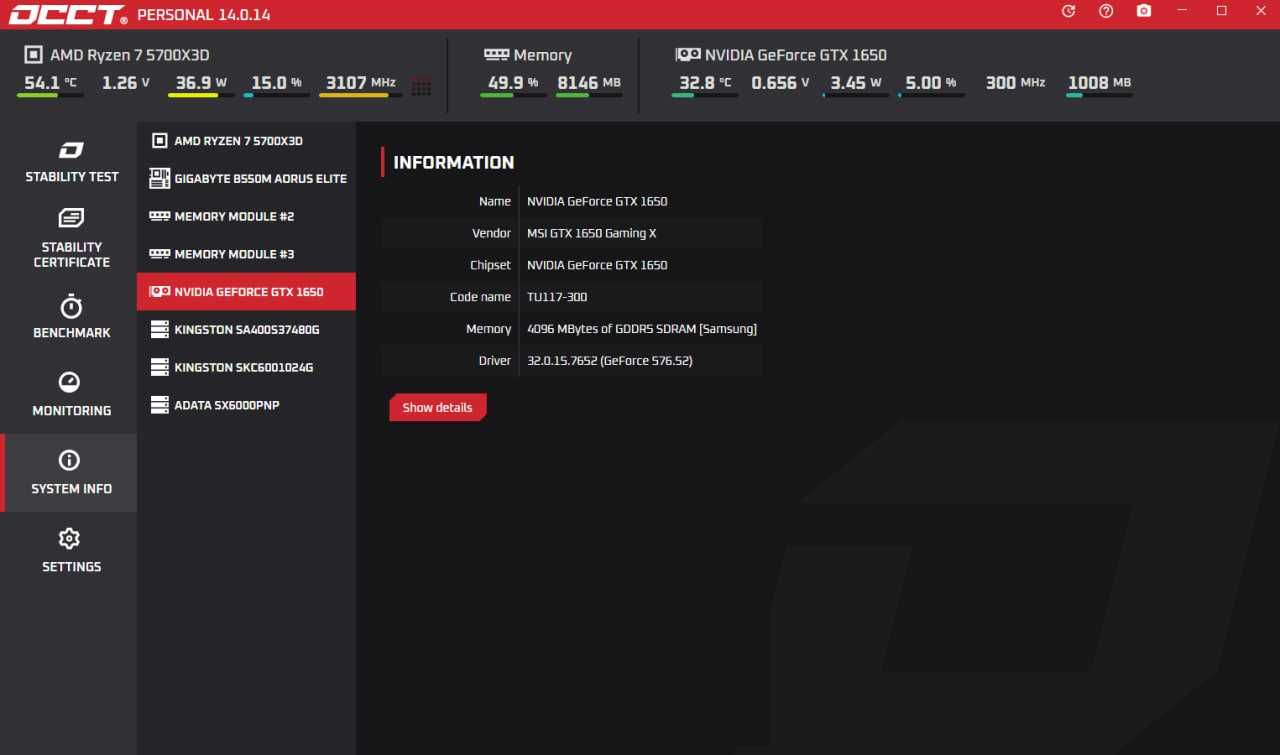Click the GPU usage 5.00 % reading
The height and width of the screenshot is (755, 1280).
[x=931, y=83]
